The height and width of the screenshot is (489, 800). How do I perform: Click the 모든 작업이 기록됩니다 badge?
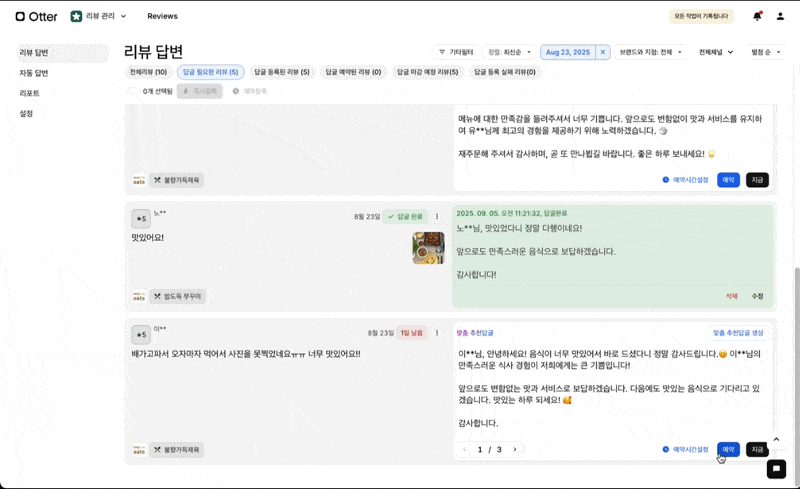tap(701, 16)
